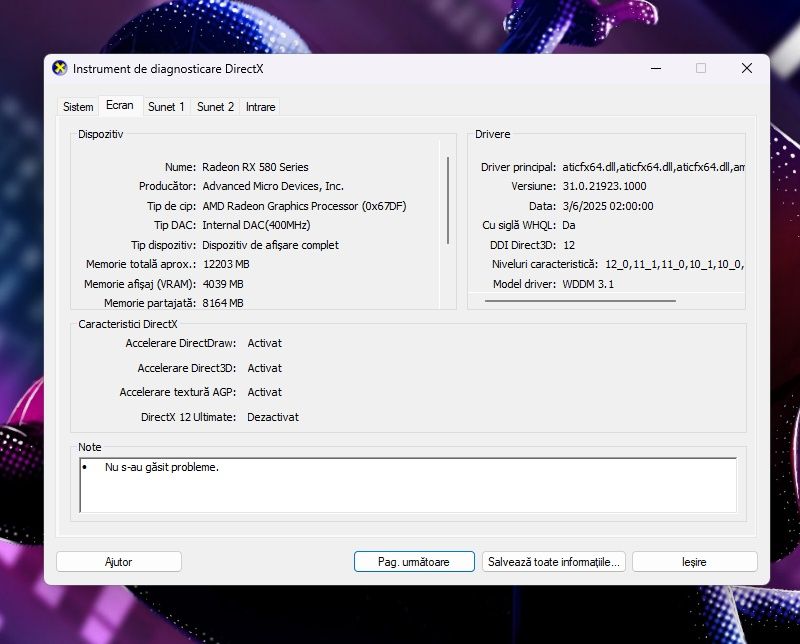Open the Sunet 2 tab
The height and width of the screenshot is (644, 800).
point(215,107)
